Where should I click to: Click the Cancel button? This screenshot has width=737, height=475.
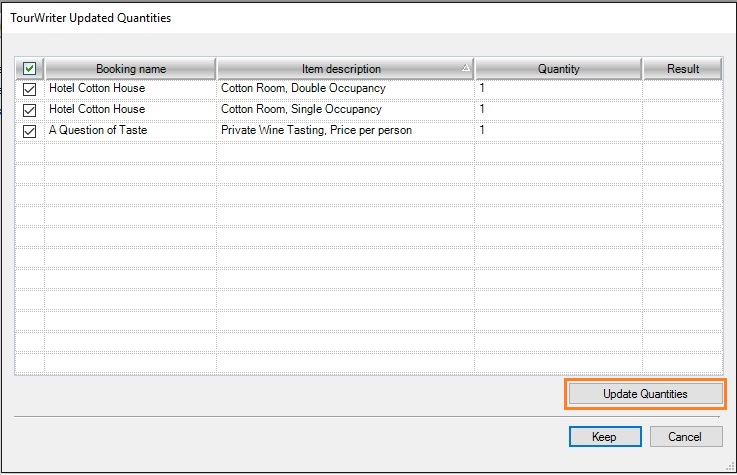(x=686, y=437)
